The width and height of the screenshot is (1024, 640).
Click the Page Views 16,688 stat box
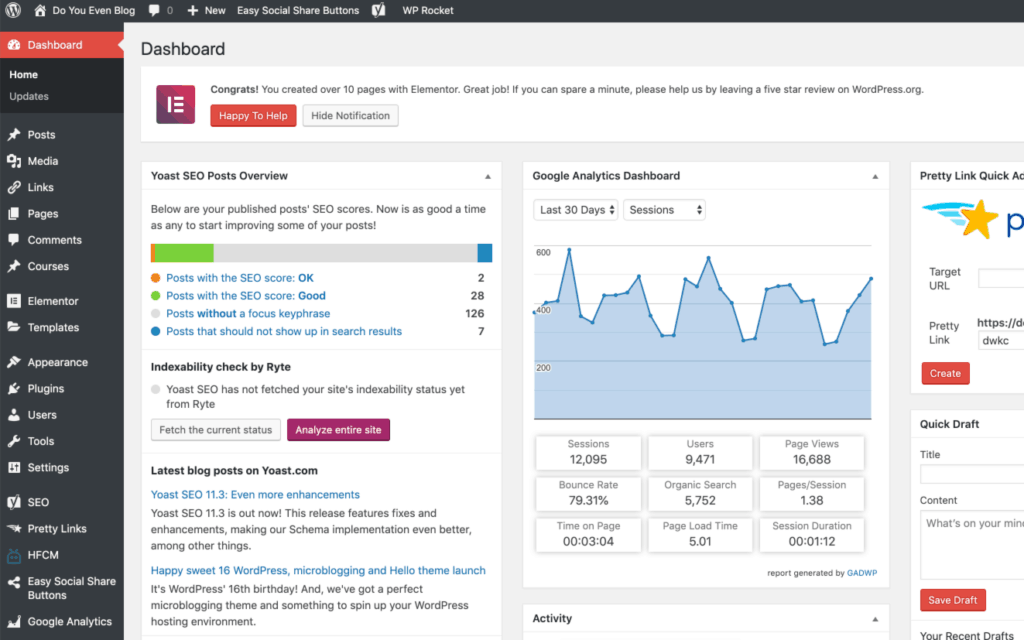point(812,453)
